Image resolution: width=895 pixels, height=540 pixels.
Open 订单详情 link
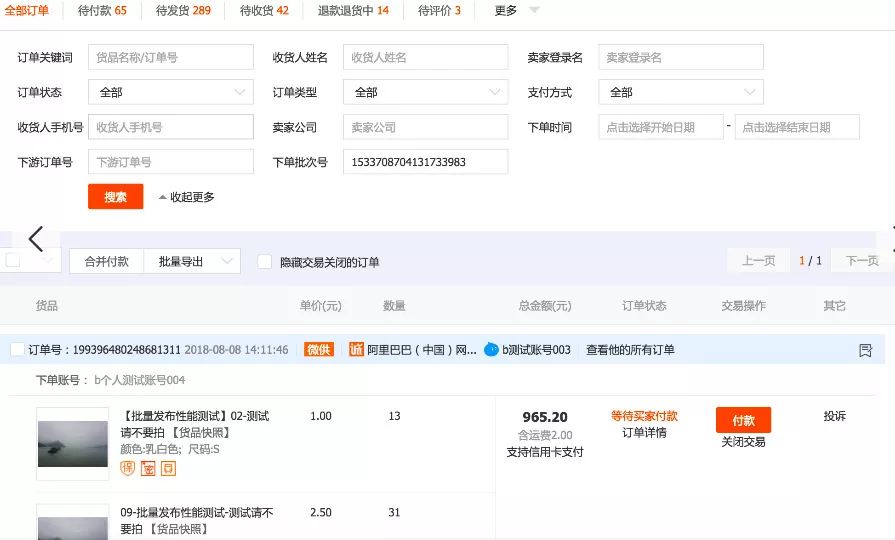(644, 433)
